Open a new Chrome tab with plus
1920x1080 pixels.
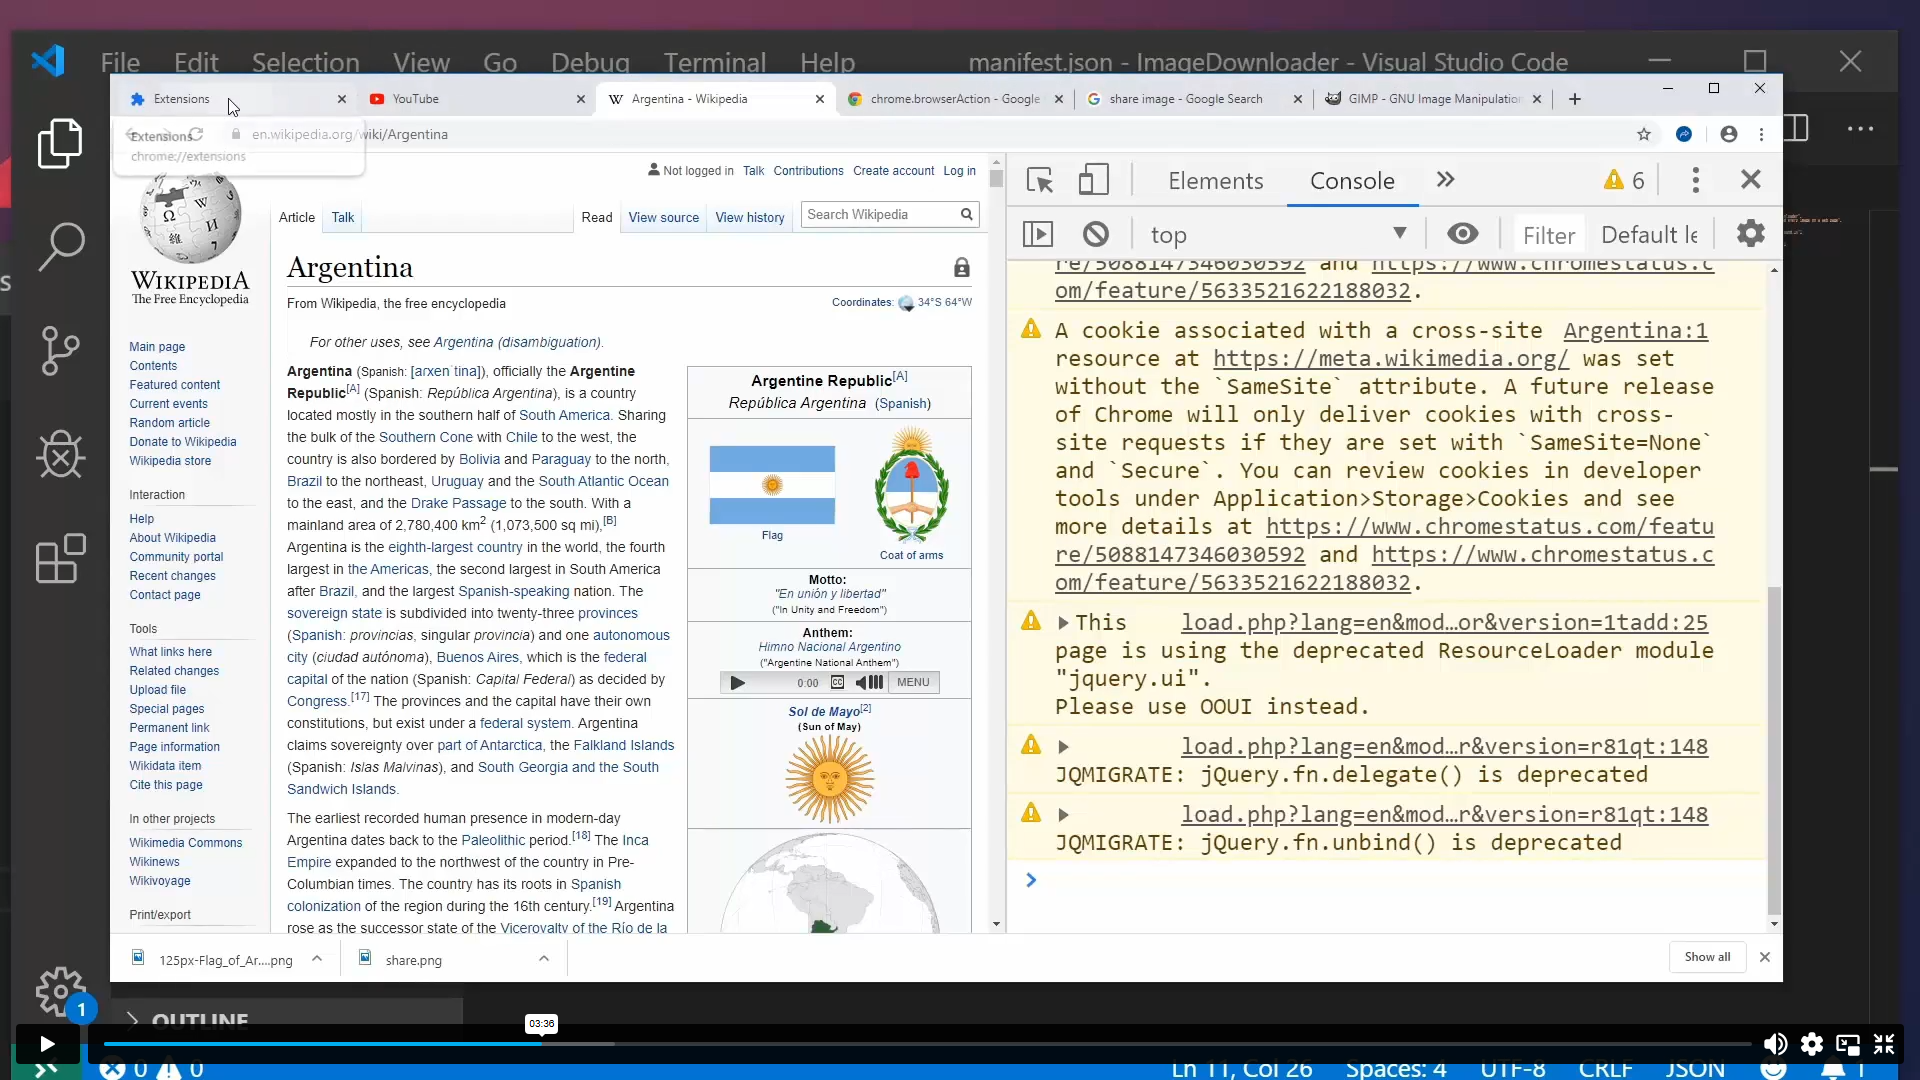point(1575,99)
